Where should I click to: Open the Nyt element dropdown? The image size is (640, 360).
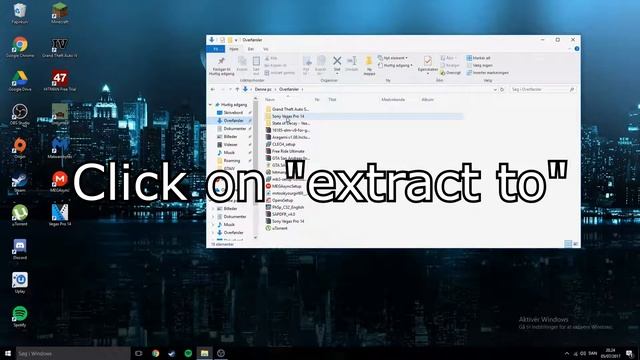pos(393,58)
